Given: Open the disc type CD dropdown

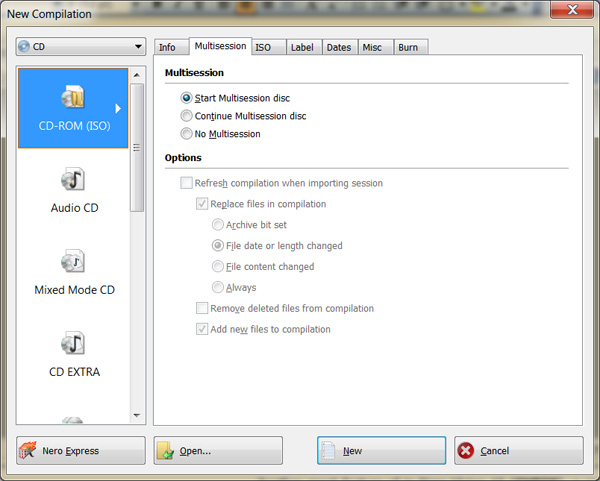Looking at the screenshot, I should tap(81, 47).
